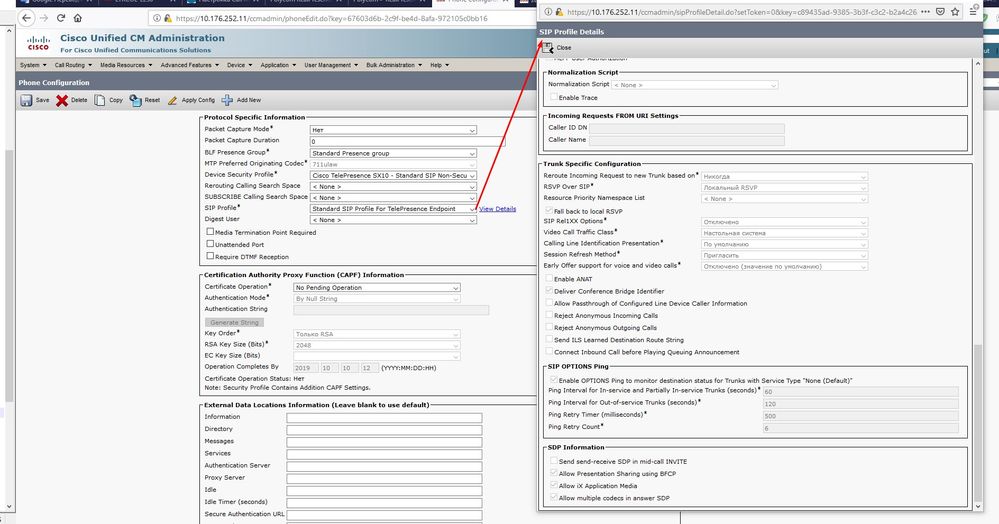
Task: Open Packet Capture Mode dropdown
Action: pos(393,130)
